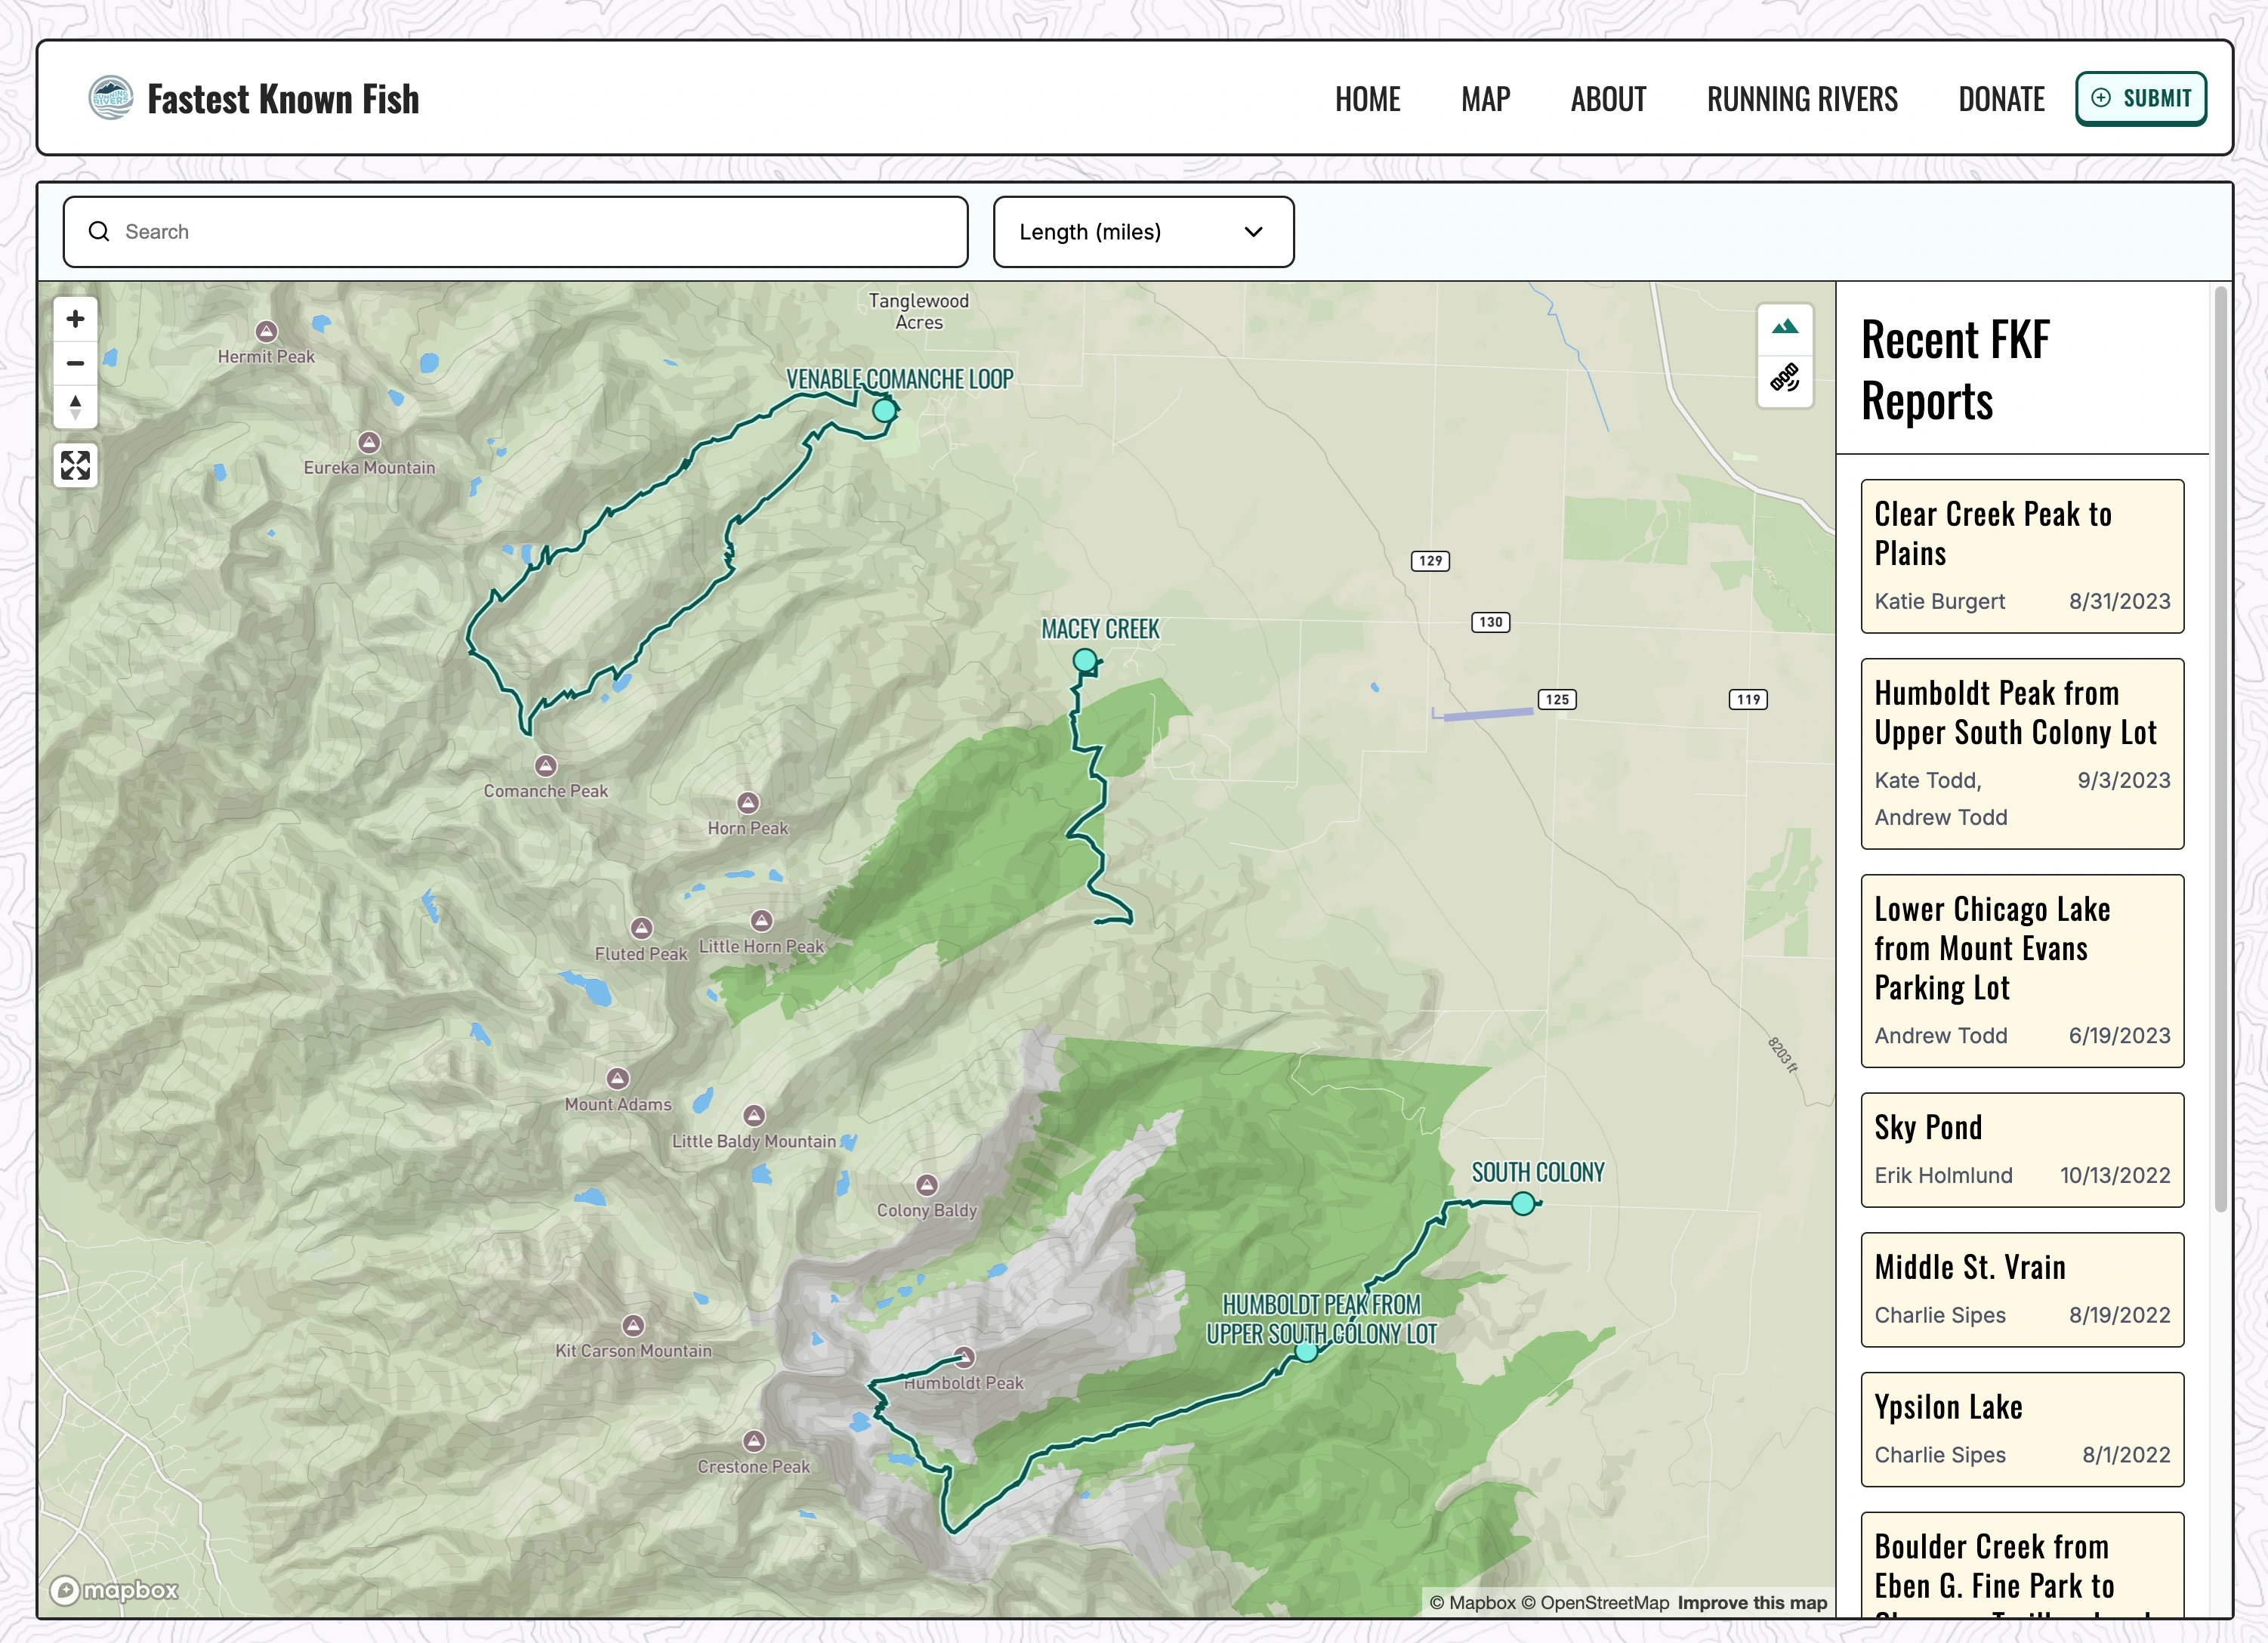Open the Sky Pond report by Erik Holmlund
The image size is (2268, 1643).
(2022, 1149)
